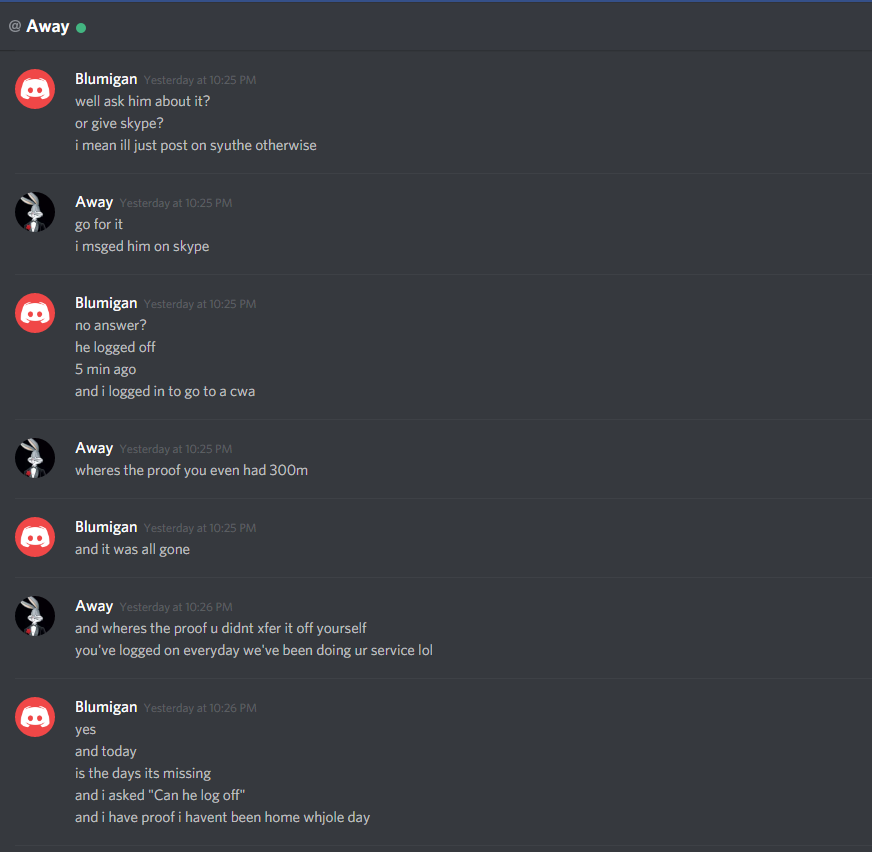Viewport: 872px width, 852px height.
Task: Click Blumigan's "Yesterday at 10:26 PM" timestamp
Action: tap(200, 709)
